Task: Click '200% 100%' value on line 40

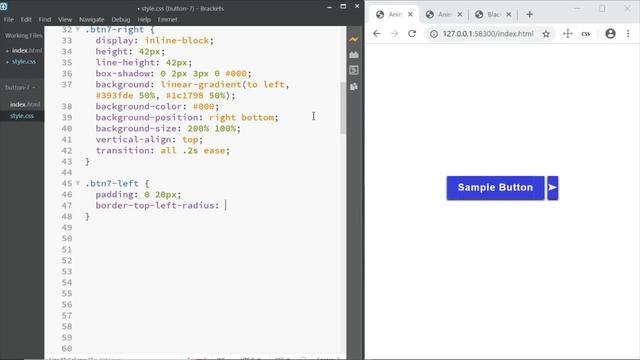Action: (x=211, y=129)
